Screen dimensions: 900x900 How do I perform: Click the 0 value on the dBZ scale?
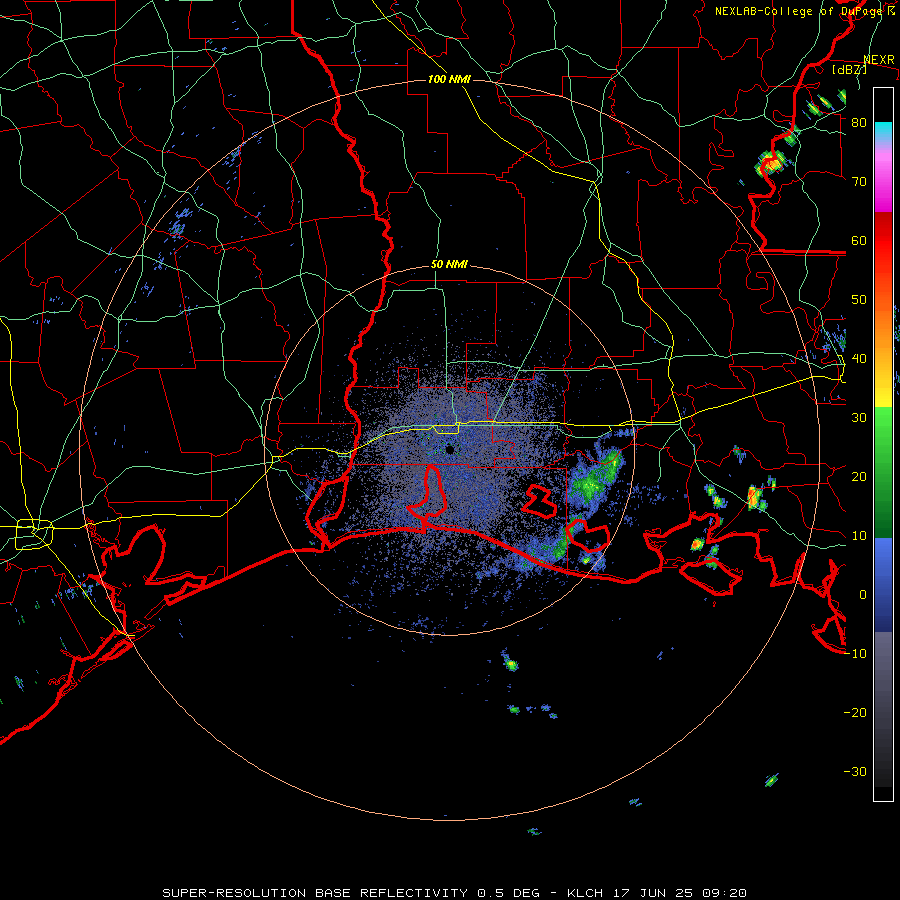pos(863,595)
